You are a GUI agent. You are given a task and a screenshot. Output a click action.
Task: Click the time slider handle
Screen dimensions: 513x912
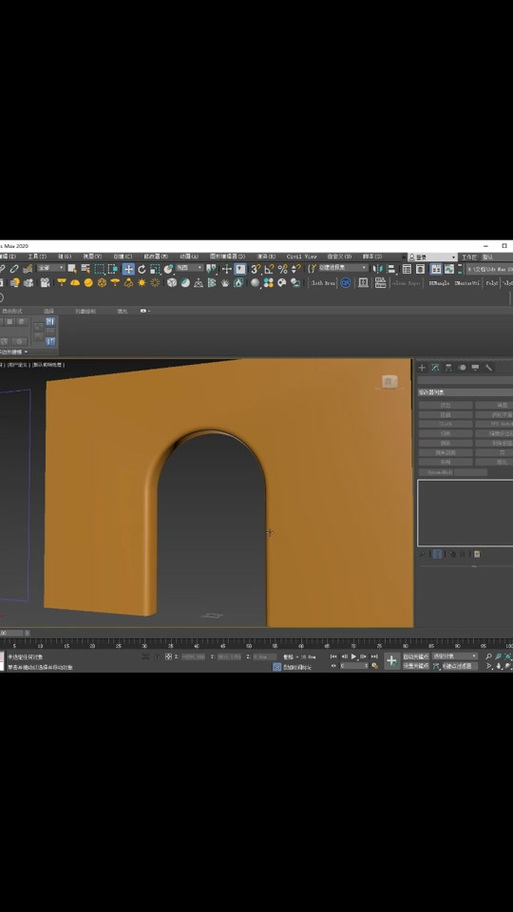tap(12, 633)
